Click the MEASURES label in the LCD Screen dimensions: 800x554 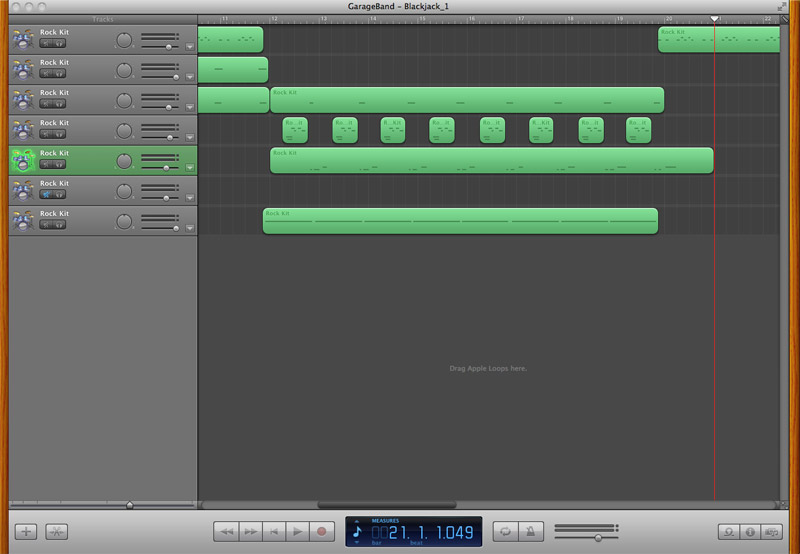[x=385, y=521]
